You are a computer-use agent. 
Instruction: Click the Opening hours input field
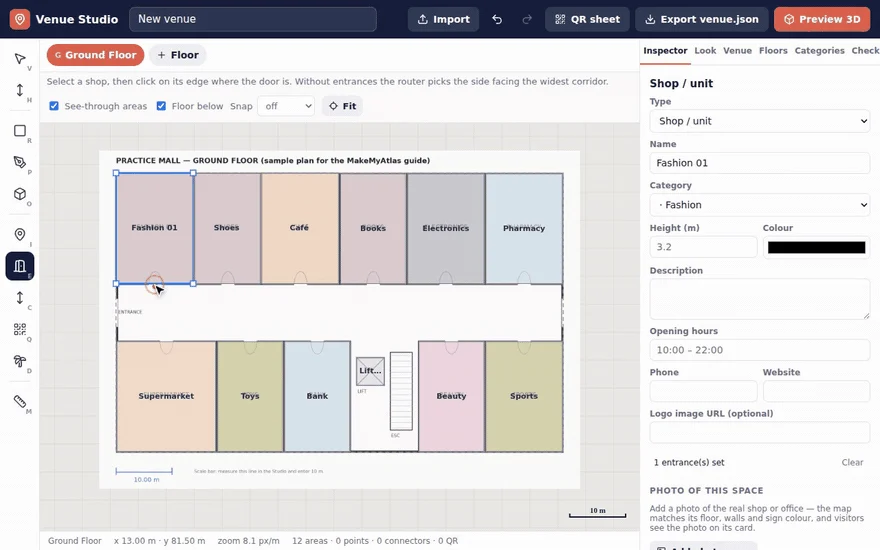(759, 350)
